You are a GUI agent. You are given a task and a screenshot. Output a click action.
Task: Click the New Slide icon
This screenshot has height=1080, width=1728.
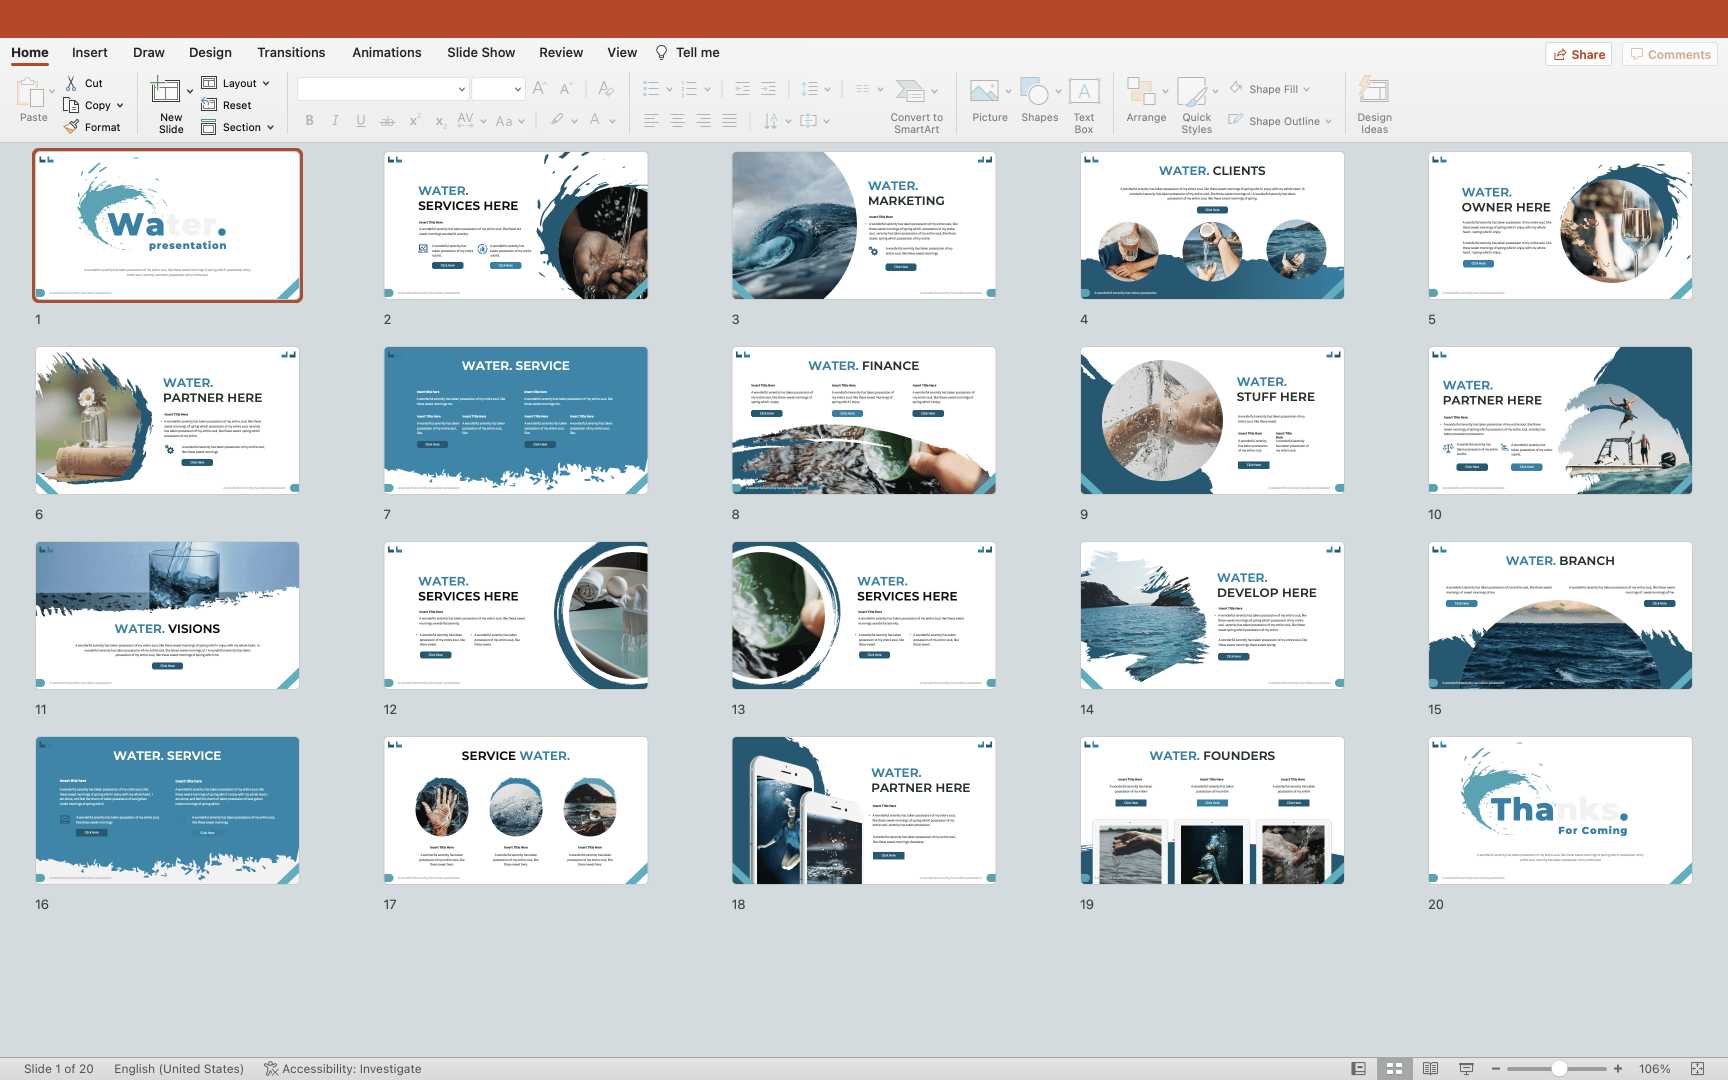[167, 93]
